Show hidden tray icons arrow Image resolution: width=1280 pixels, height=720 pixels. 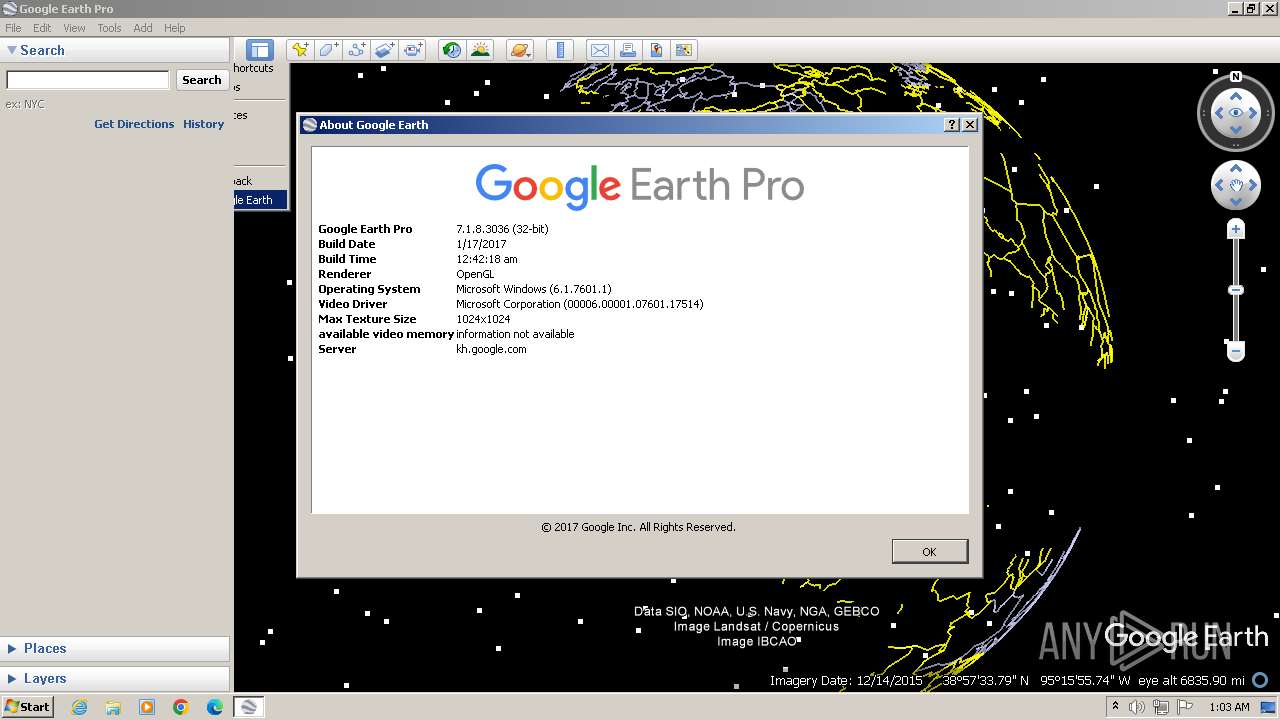[x=1115, y=707]
